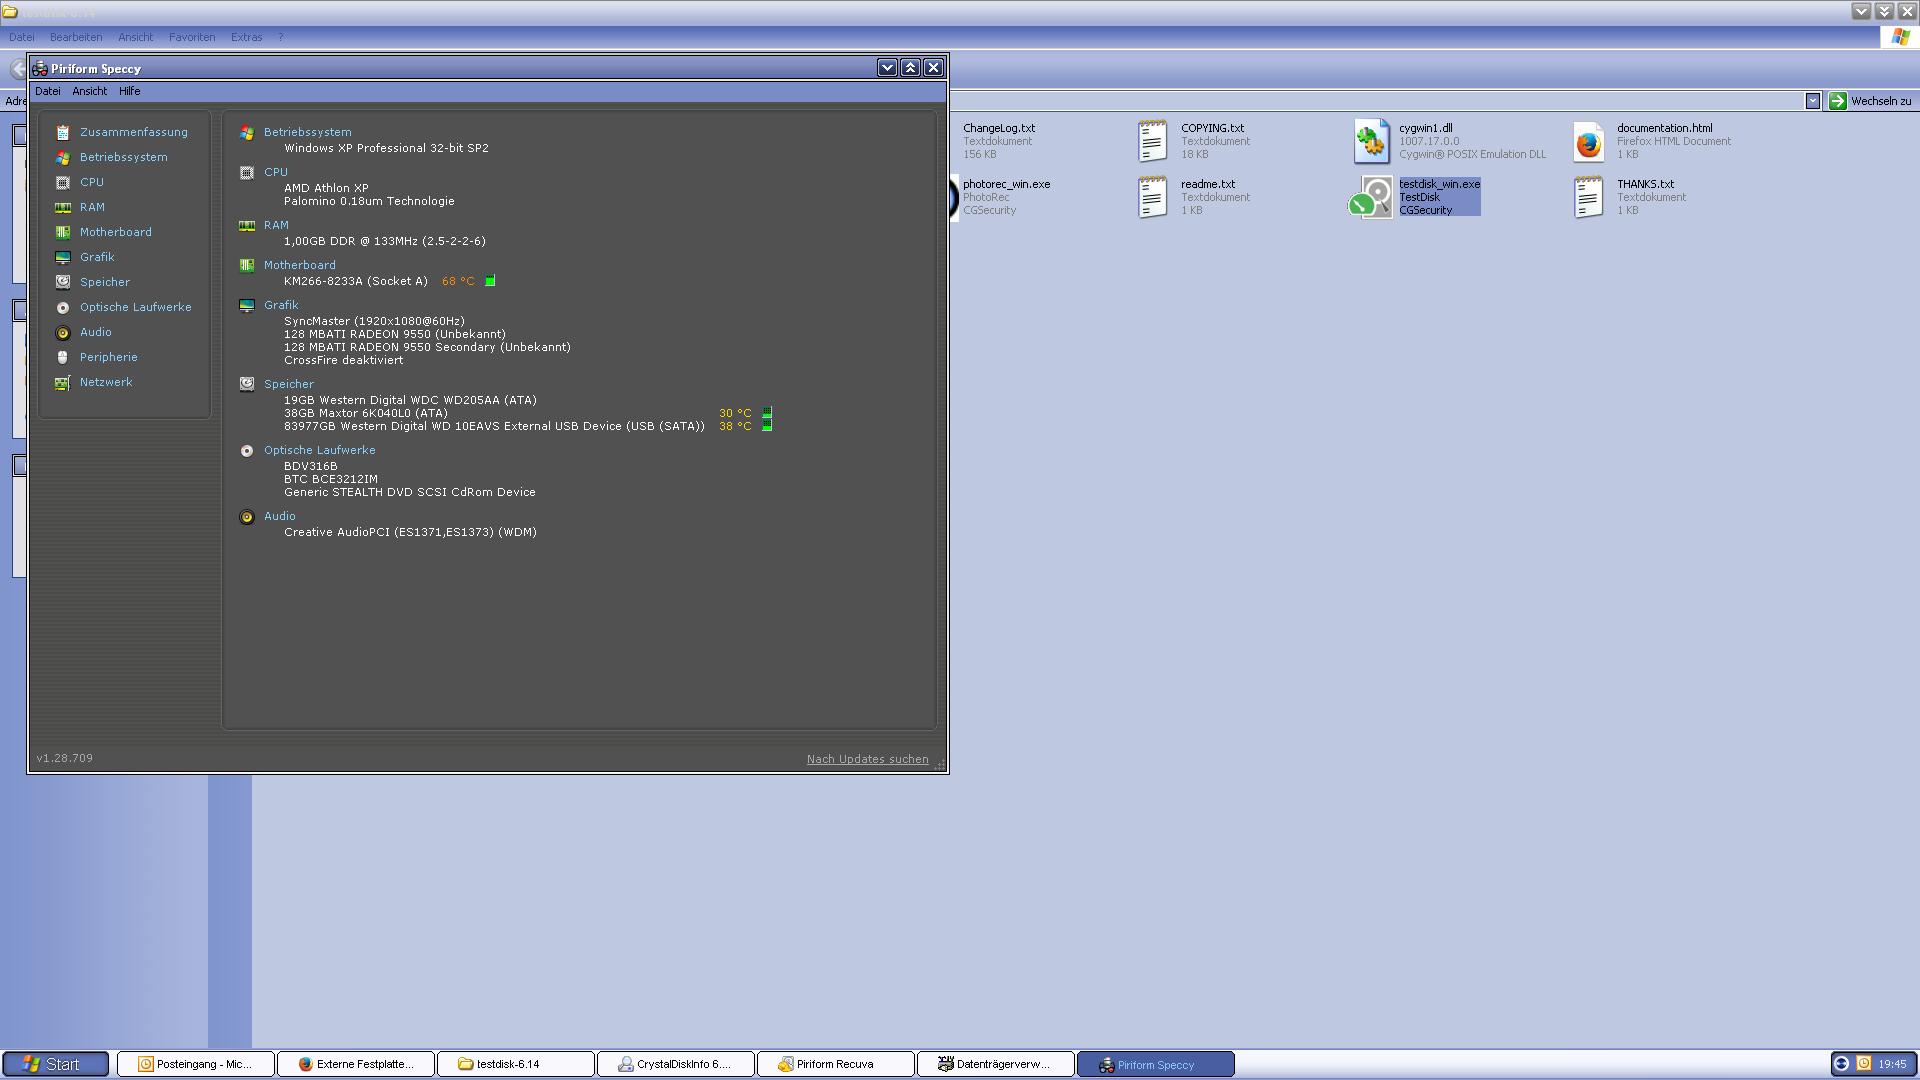This screenshot has height=1080, width=1920.
Task: Open the Grafik heading link in summary
Action: pyautogui.click(x=281, y=305)
